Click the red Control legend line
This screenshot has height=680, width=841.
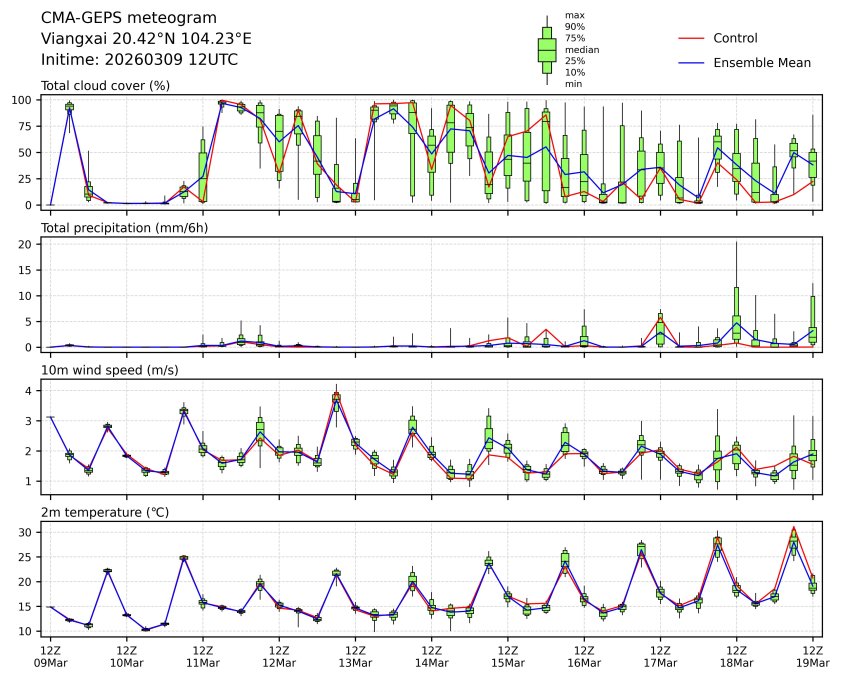click(692, 38)
